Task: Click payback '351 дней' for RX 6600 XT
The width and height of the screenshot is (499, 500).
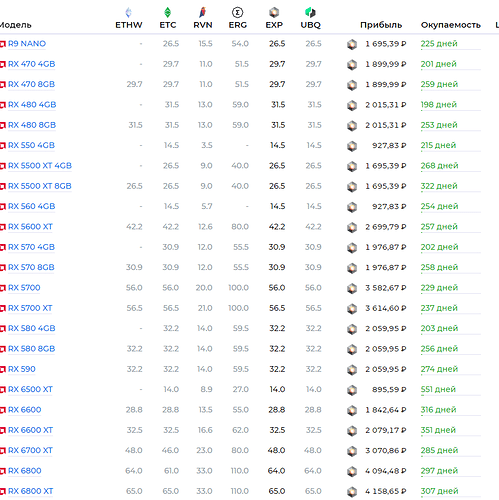Action: click(438, 430)
